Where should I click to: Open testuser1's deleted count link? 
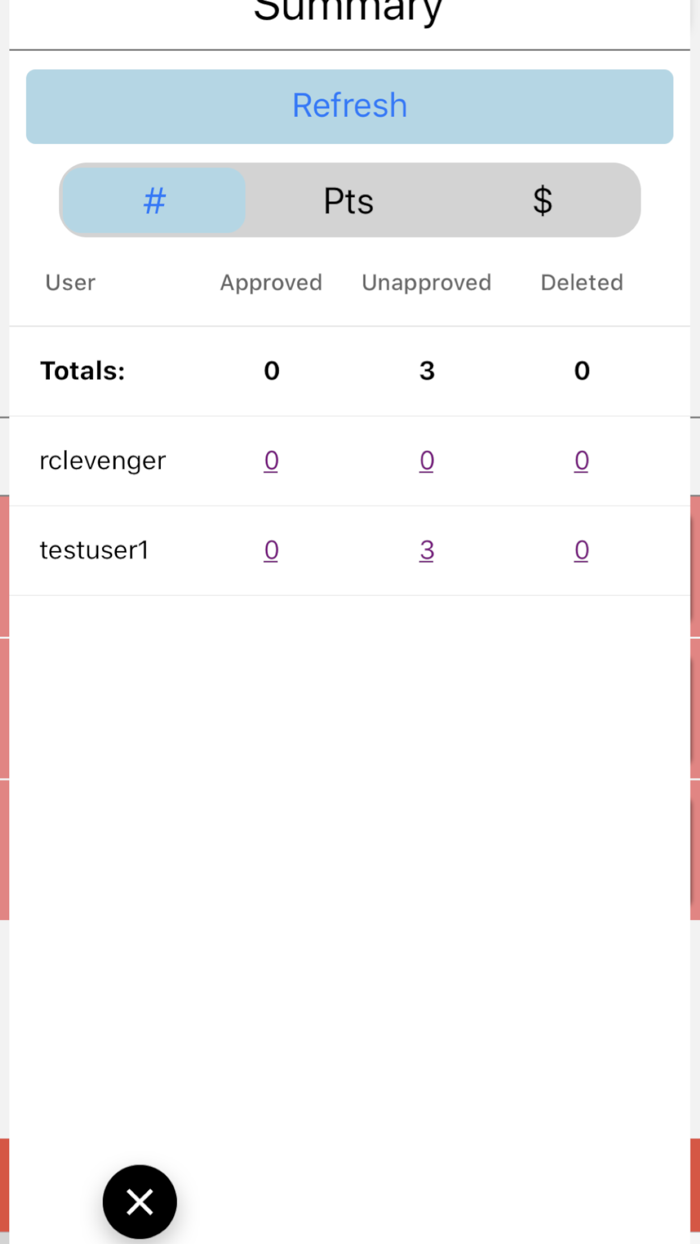tap(581, 550)
